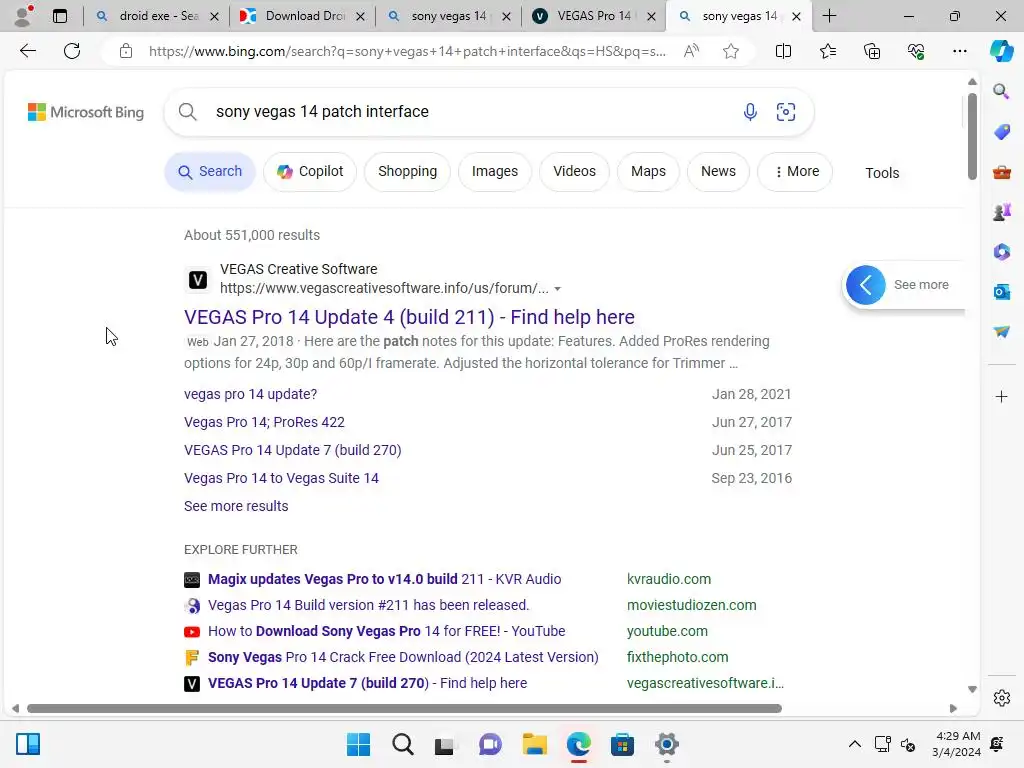Open search Tools options

coord(882,173)
